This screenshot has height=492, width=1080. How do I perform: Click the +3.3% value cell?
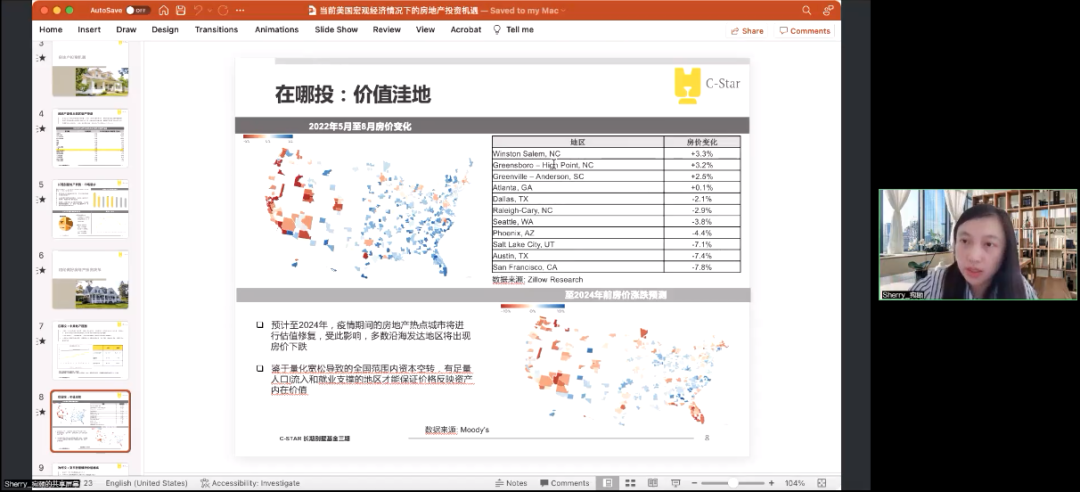[702, 154]
